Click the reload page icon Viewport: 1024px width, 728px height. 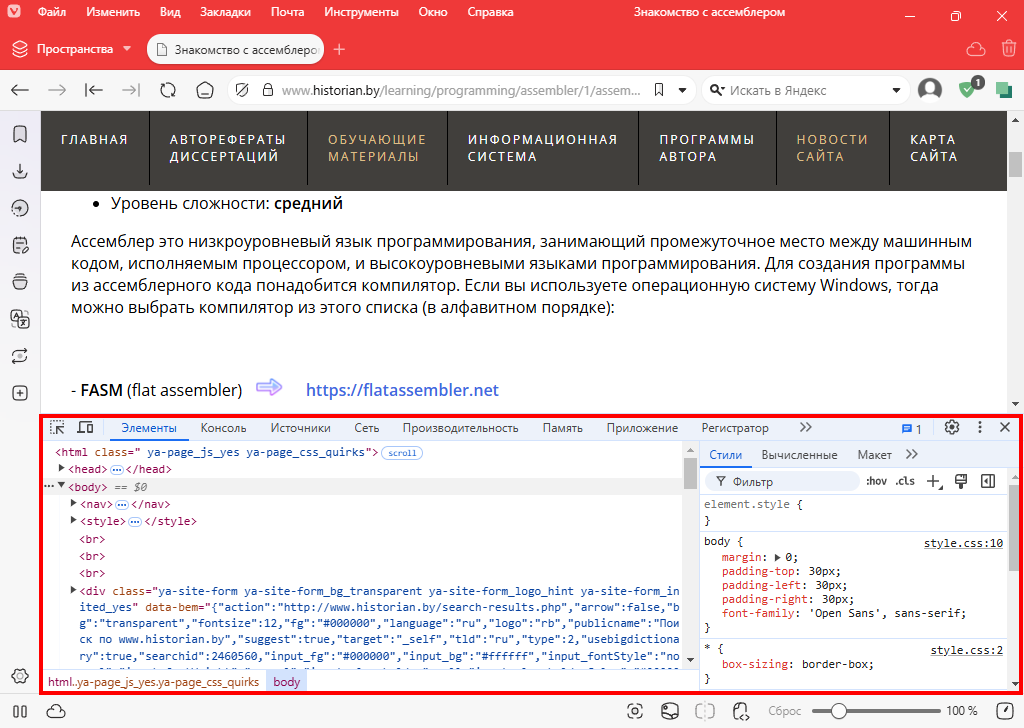(x=168, y=90)
